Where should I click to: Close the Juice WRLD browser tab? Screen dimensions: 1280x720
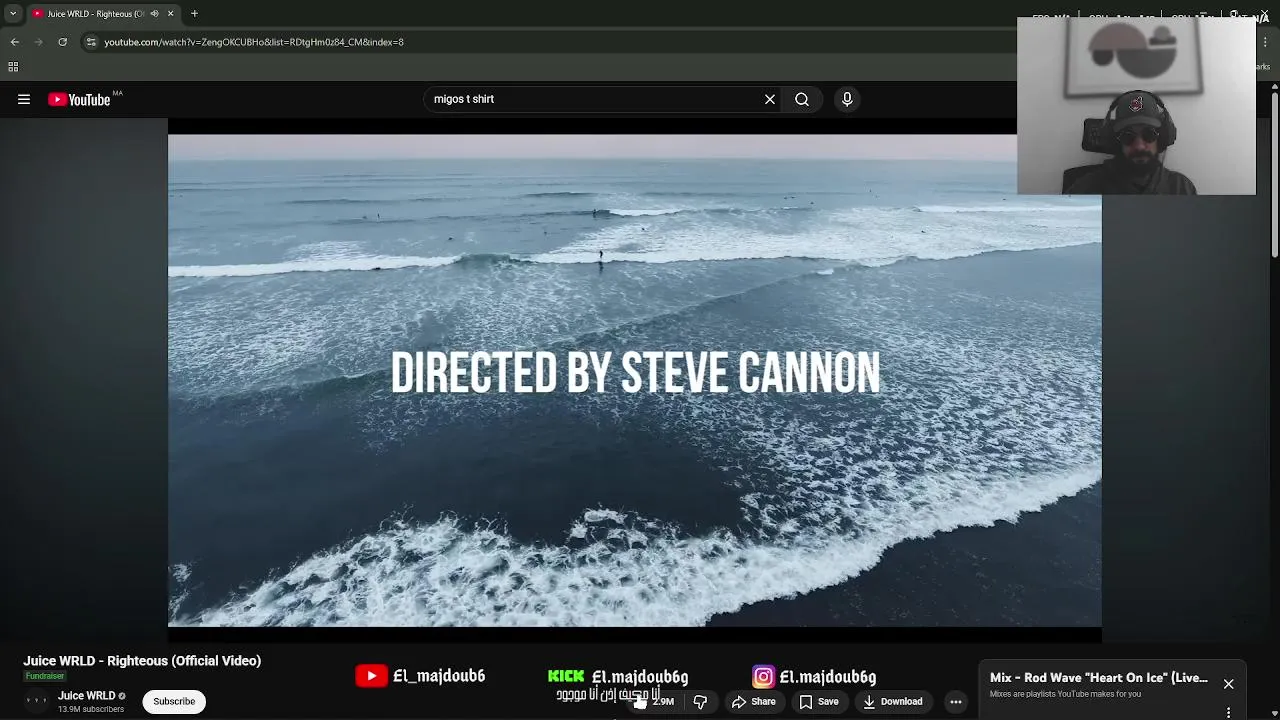[x=170, y=14]
